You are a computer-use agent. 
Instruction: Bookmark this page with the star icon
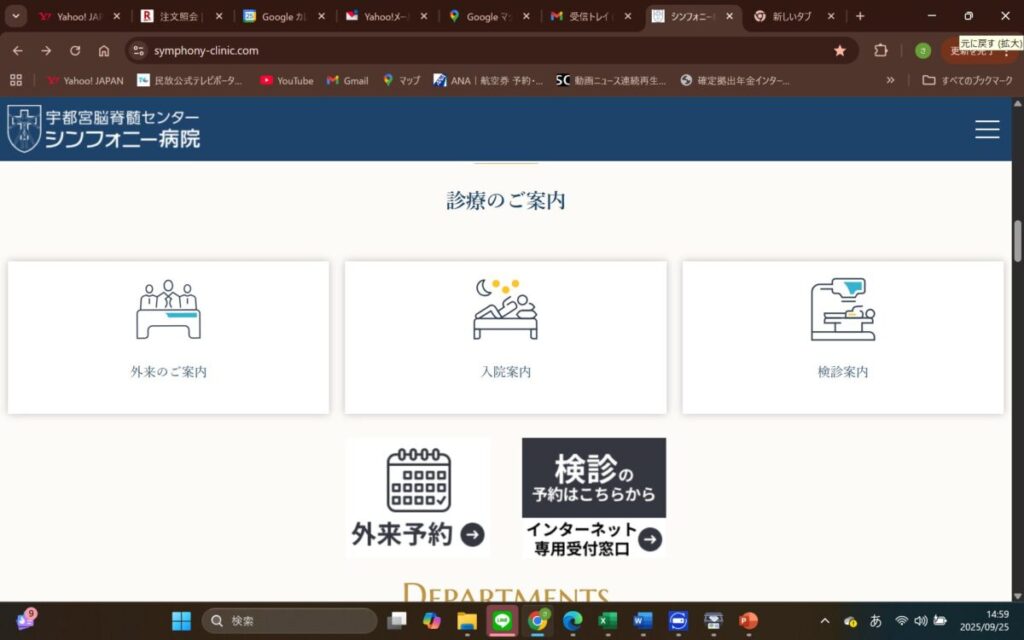click(x=840, y=51)
